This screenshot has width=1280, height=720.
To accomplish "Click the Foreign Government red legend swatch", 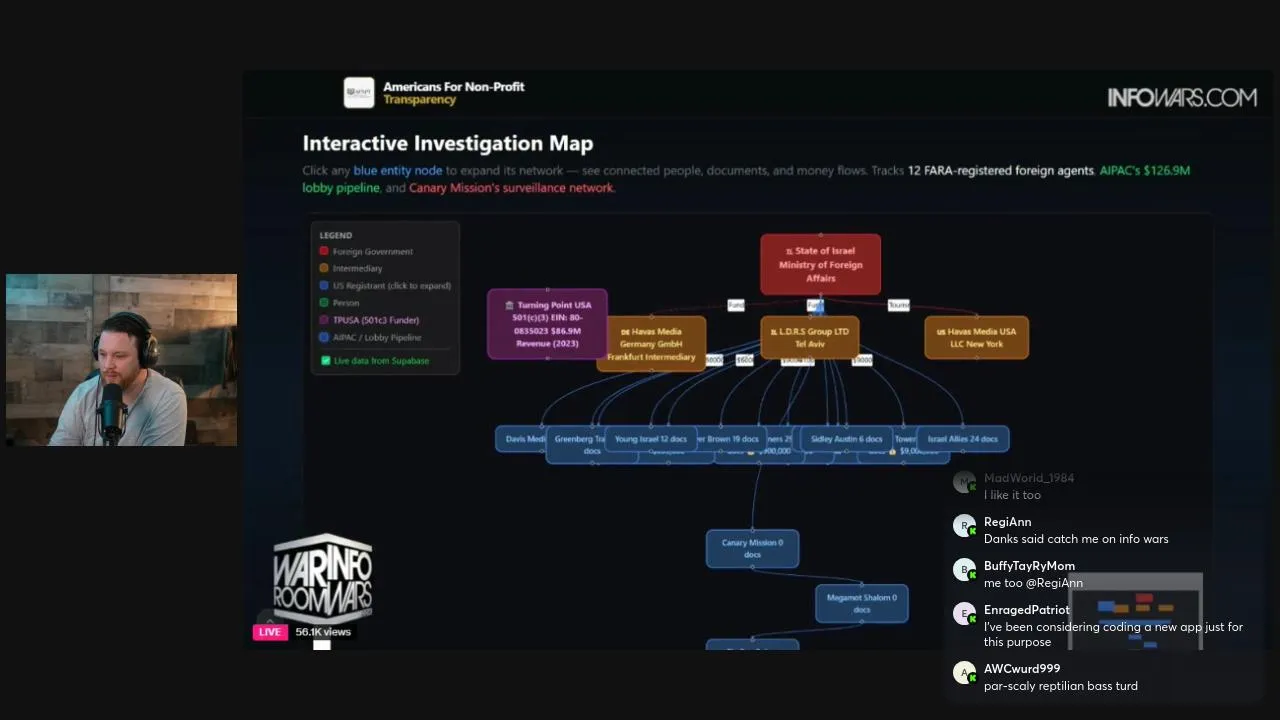I will [x=324, y=252].
